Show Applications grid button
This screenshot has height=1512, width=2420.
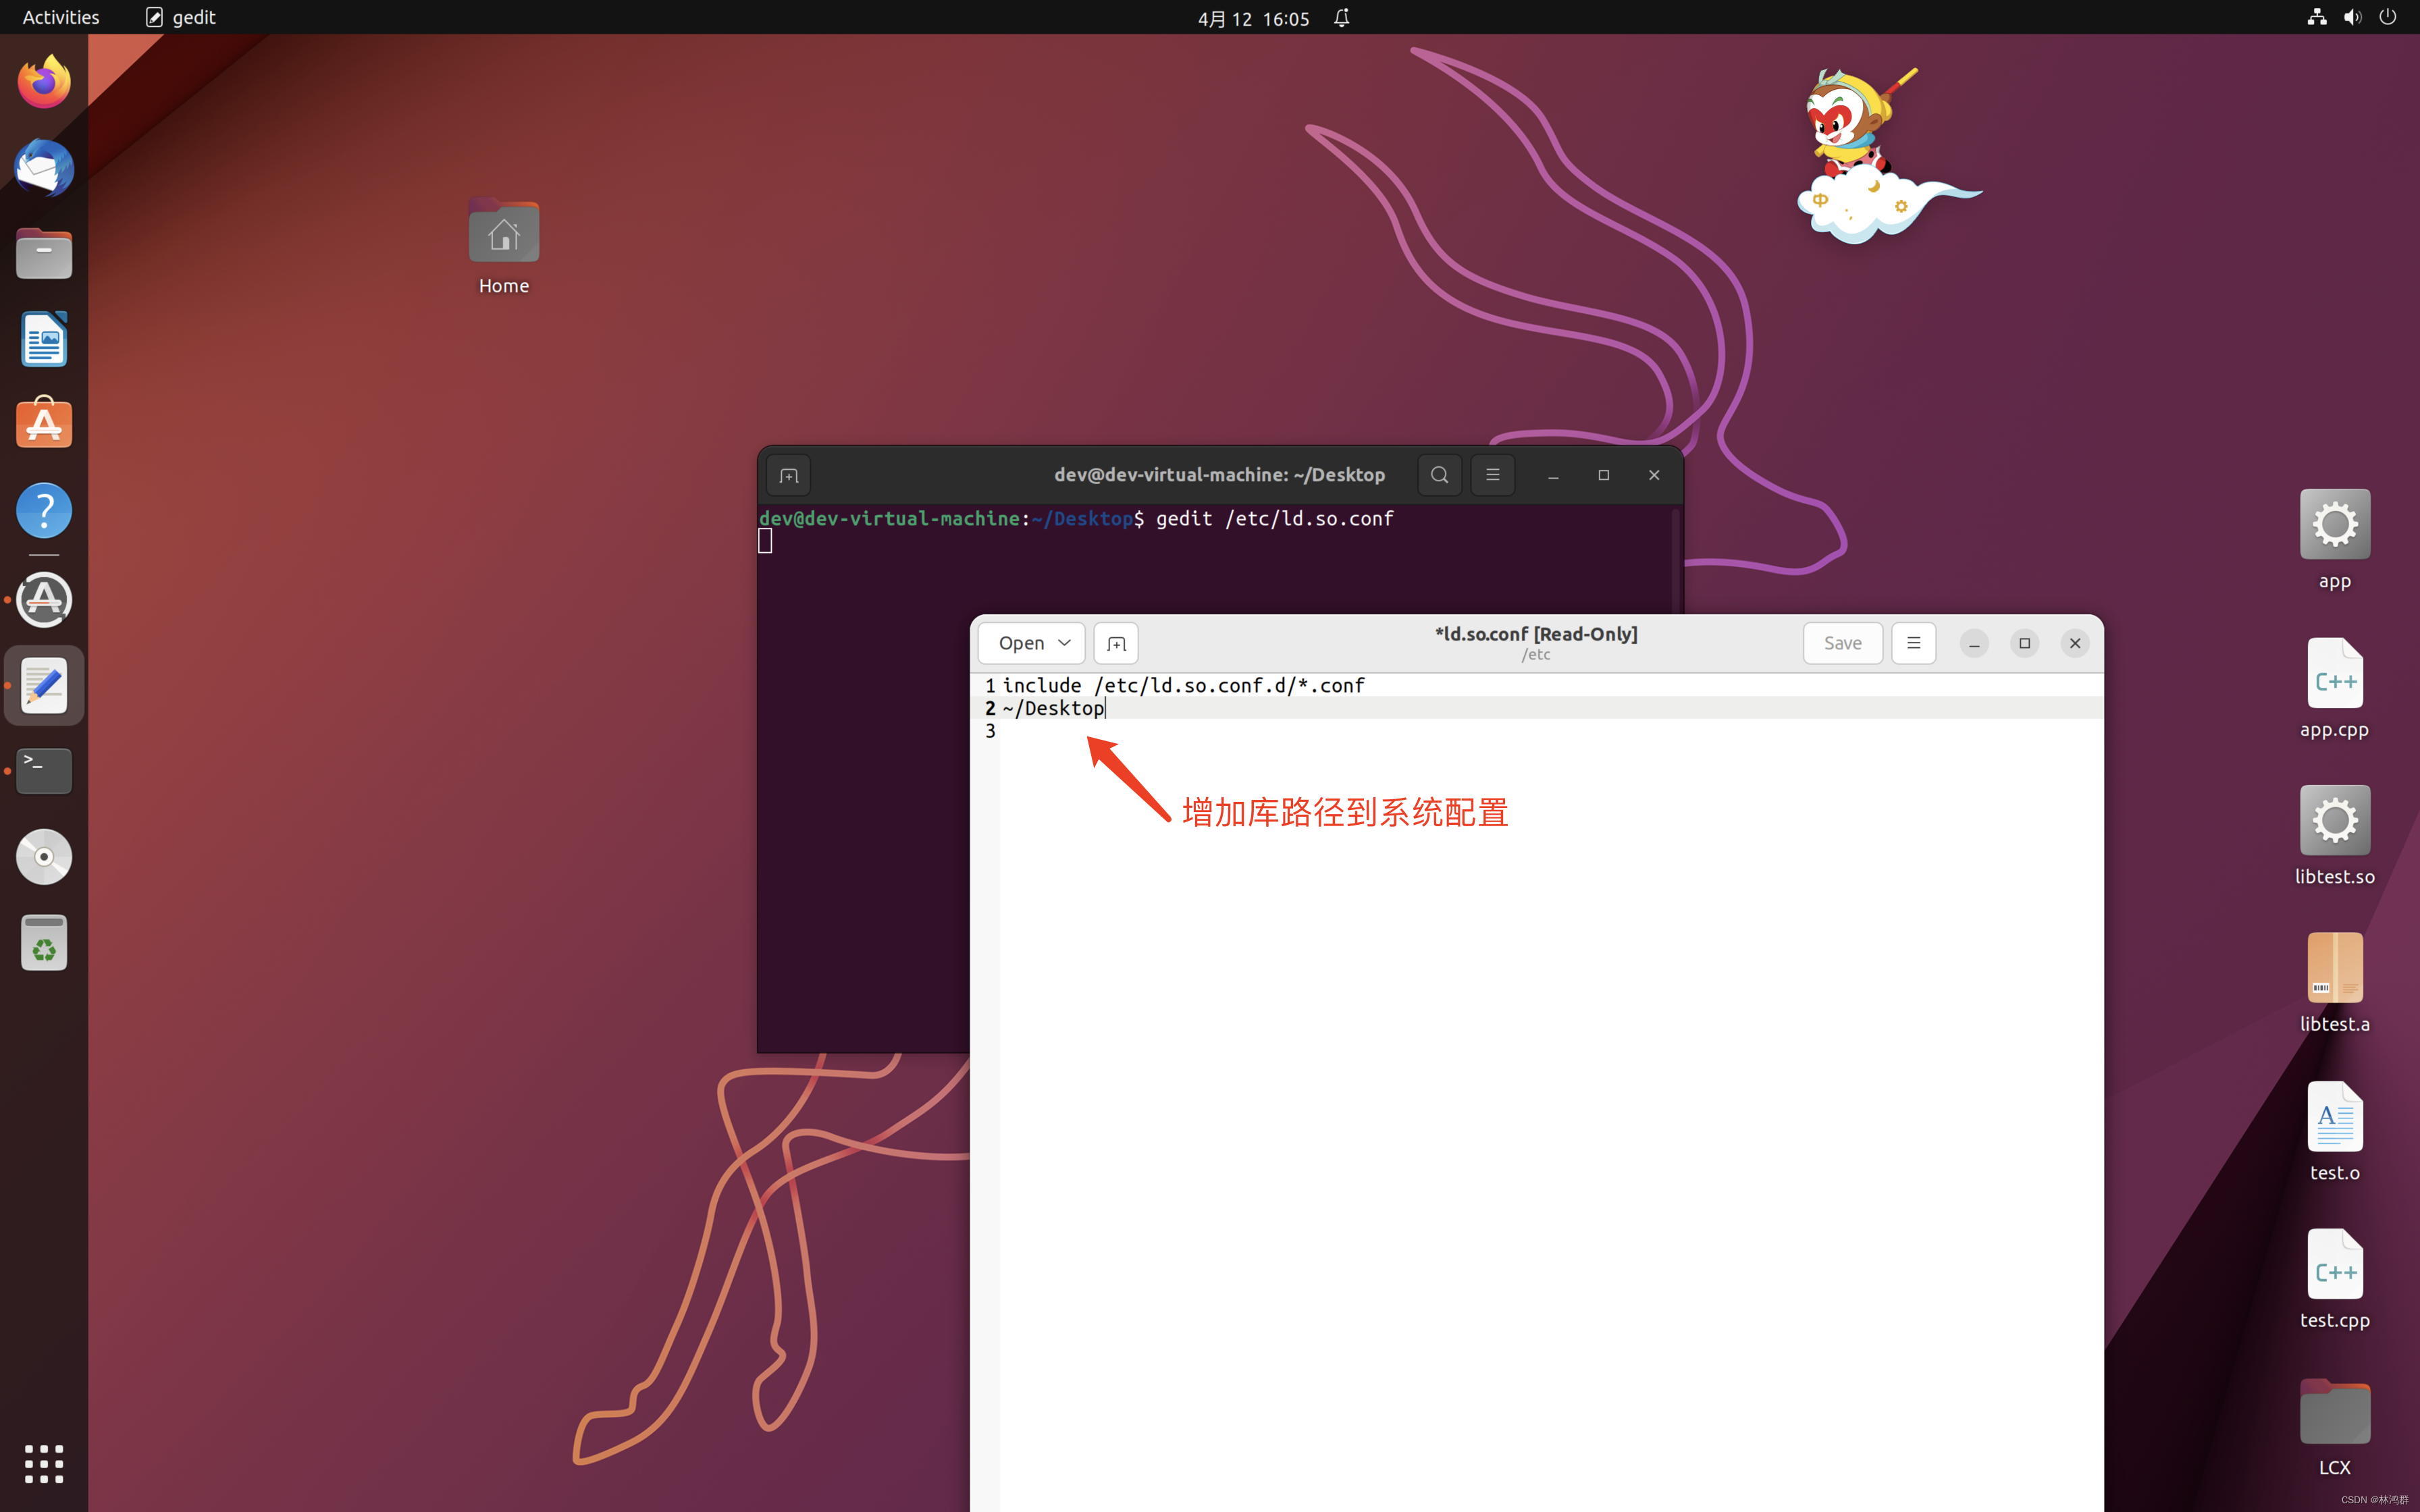point(44,1464)
